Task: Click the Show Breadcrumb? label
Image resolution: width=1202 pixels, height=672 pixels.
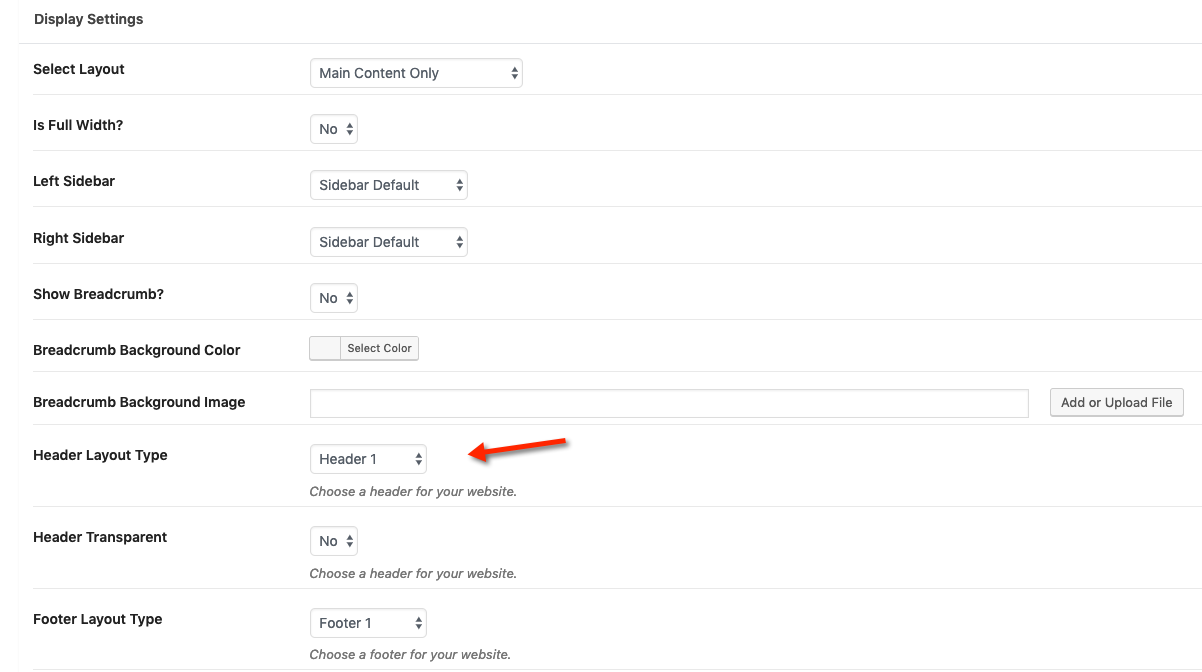Action: [x=98, y=294]
